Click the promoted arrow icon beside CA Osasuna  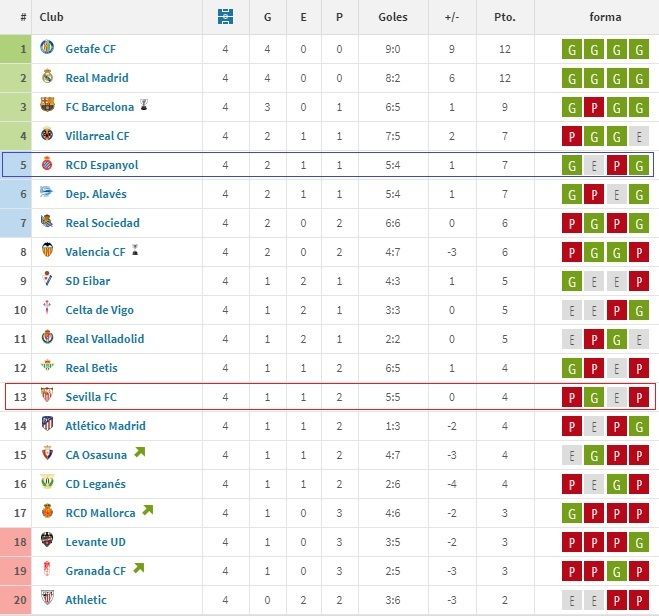point(139,454)
